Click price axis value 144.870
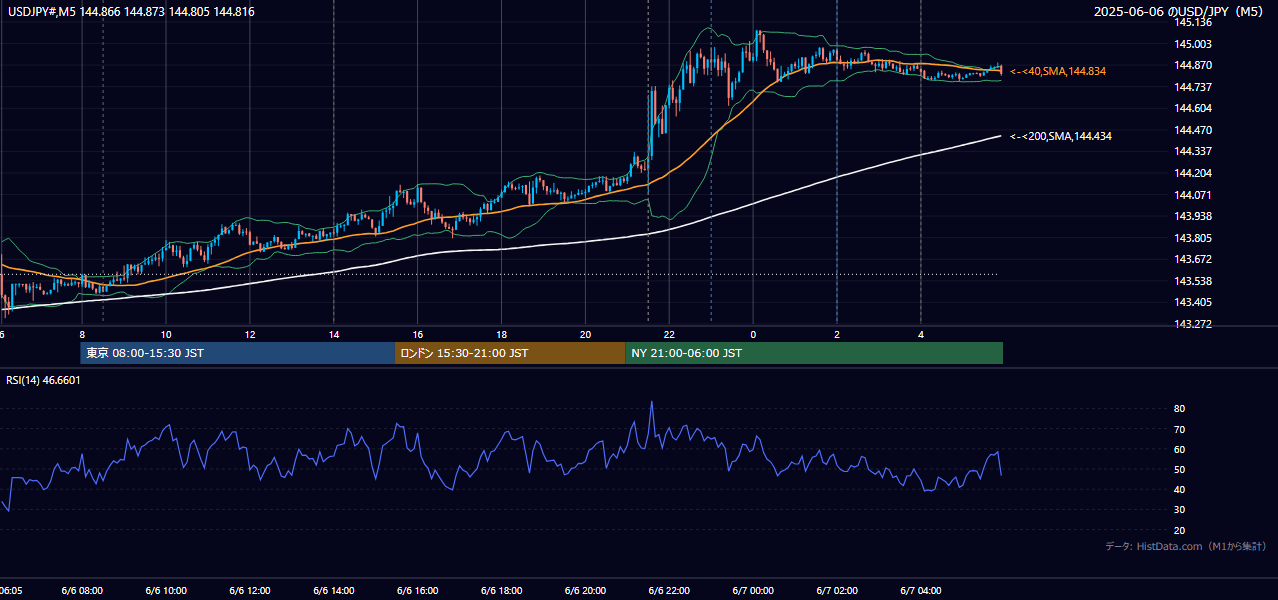 tap(1192, 65)
